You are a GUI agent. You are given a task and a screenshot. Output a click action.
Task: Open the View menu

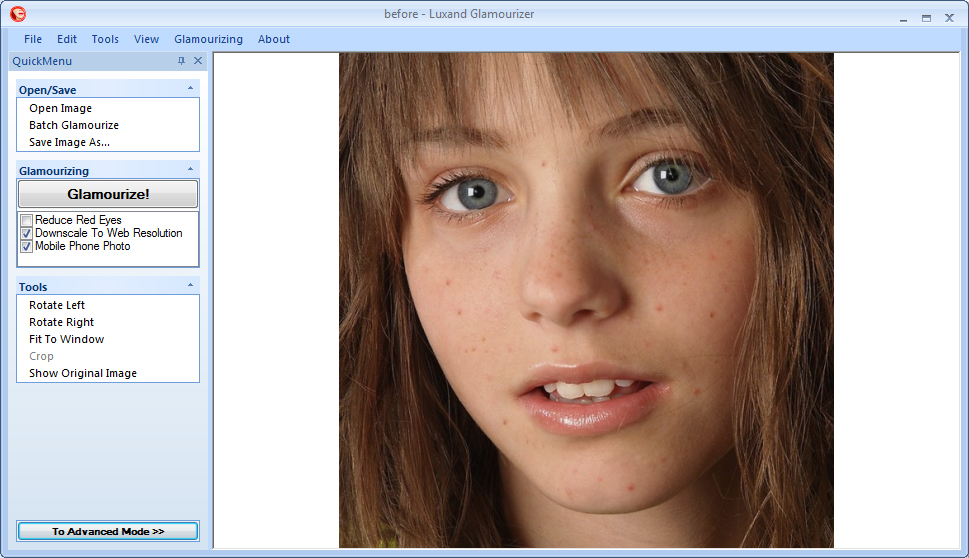146,39
